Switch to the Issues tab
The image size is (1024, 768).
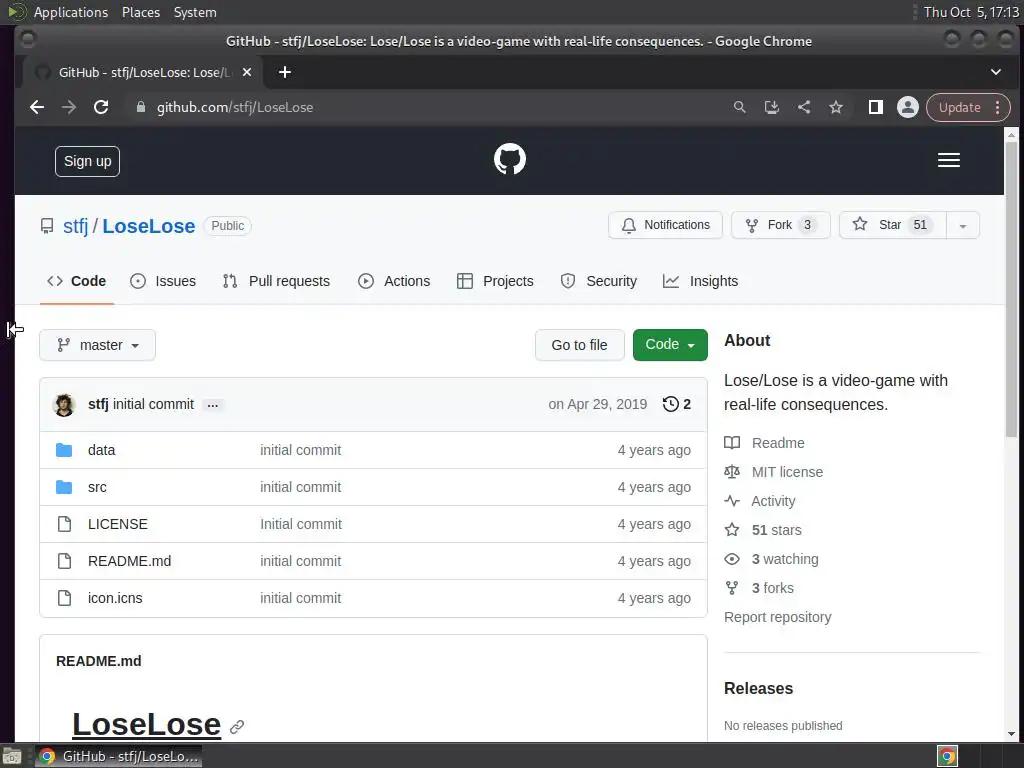coord(163,281)
